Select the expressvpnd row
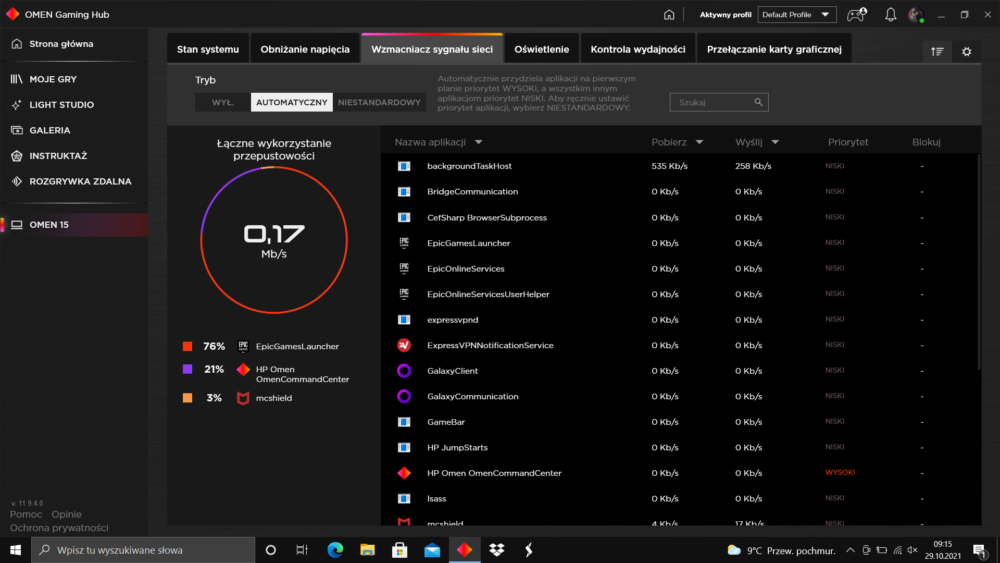This screenshot has width=1000, height=563. (678, 319)
